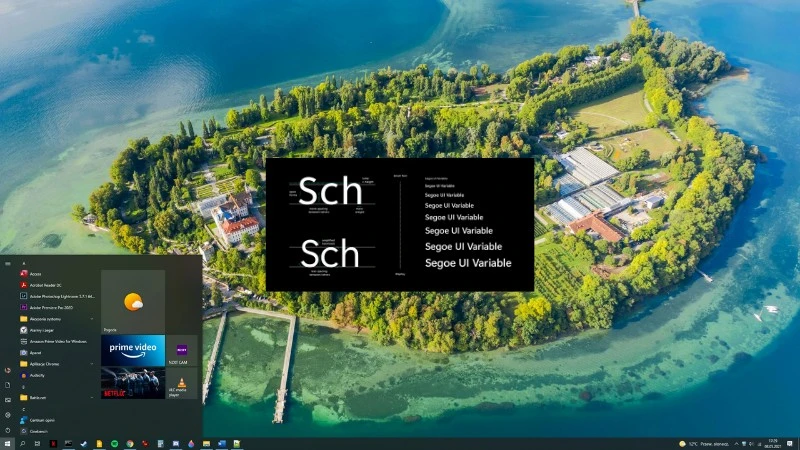The width and height of the screenshot is (800, 450).
Task: Expand the Akcesoria systemu folder chevron
Action: (x=92, y=319)
